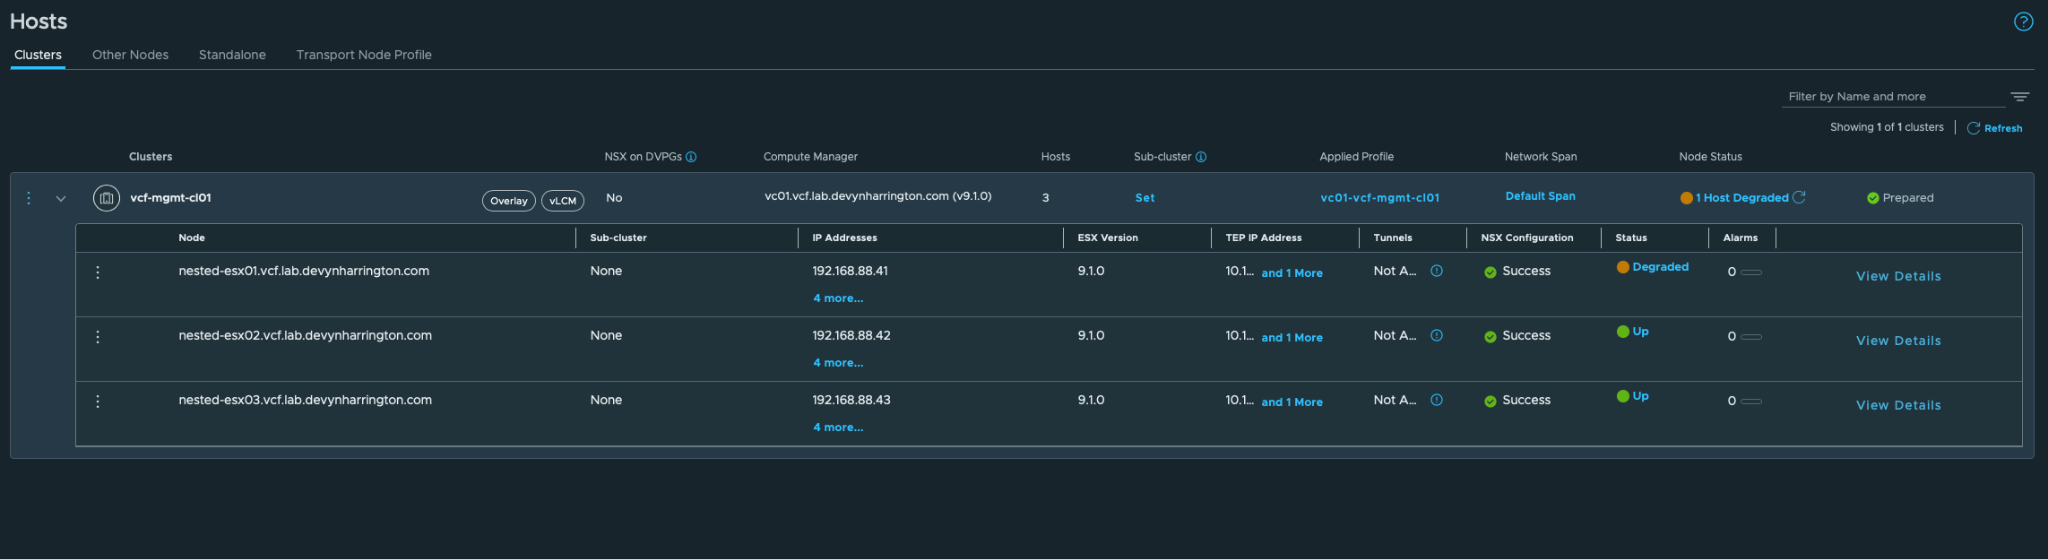Screen dimensions: 2048x559
Task: Click the NSX Configuration column header
Action: (x=1527, y=238)
